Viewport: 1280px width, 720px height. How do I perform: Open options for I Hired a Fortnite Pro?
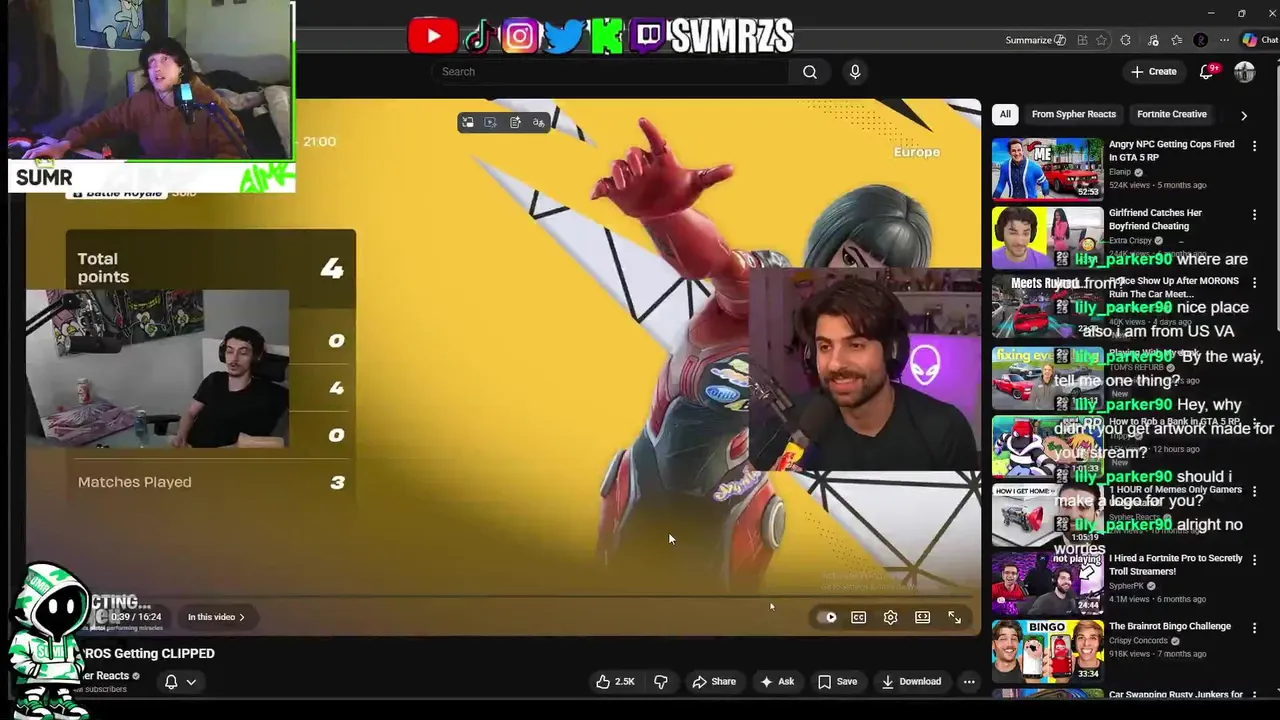tap(1254, 560)
